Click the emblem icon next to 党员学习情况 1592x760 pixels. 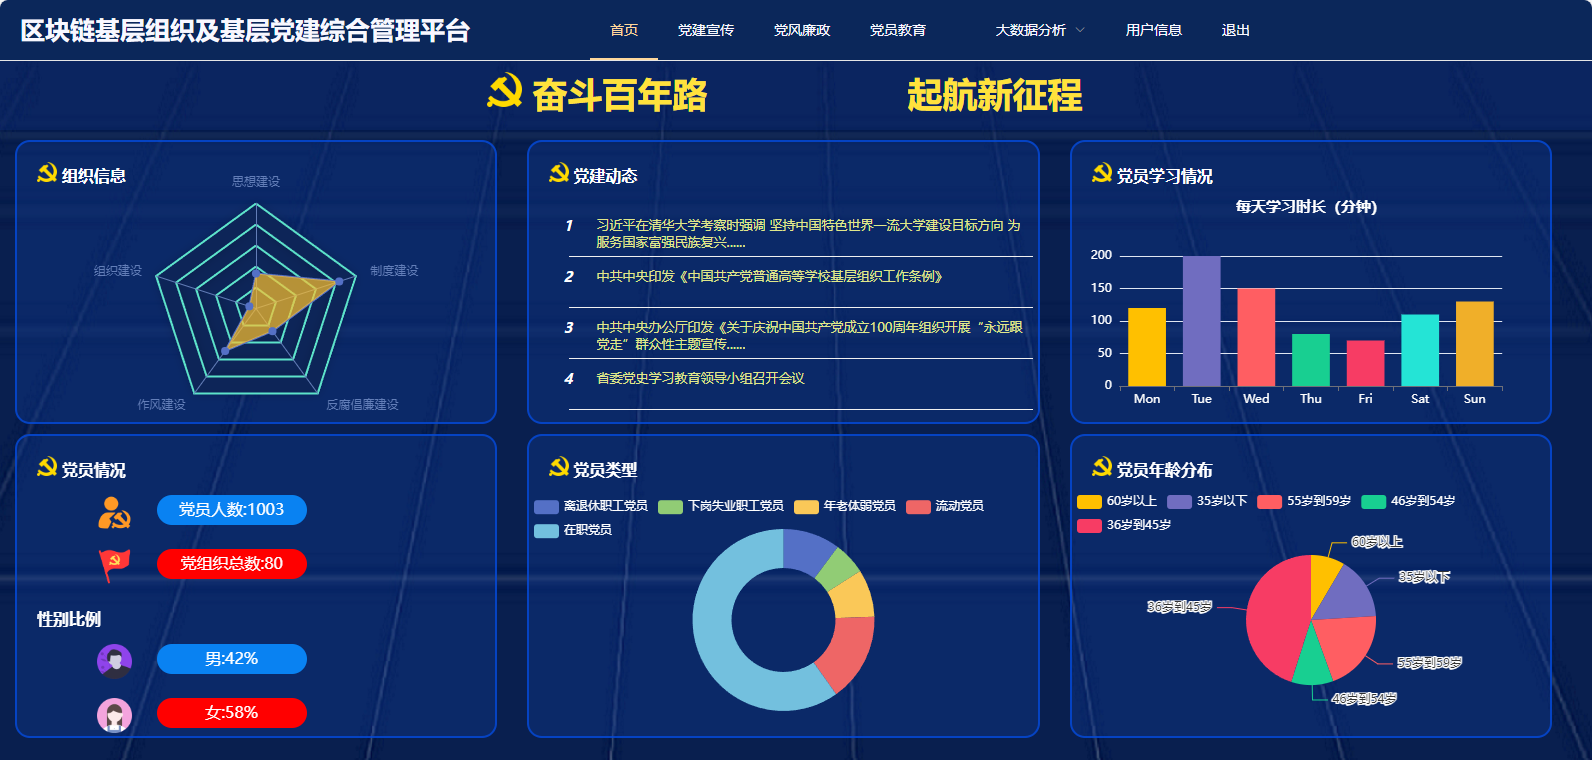pyautogui.click(x=1101, y=174)
